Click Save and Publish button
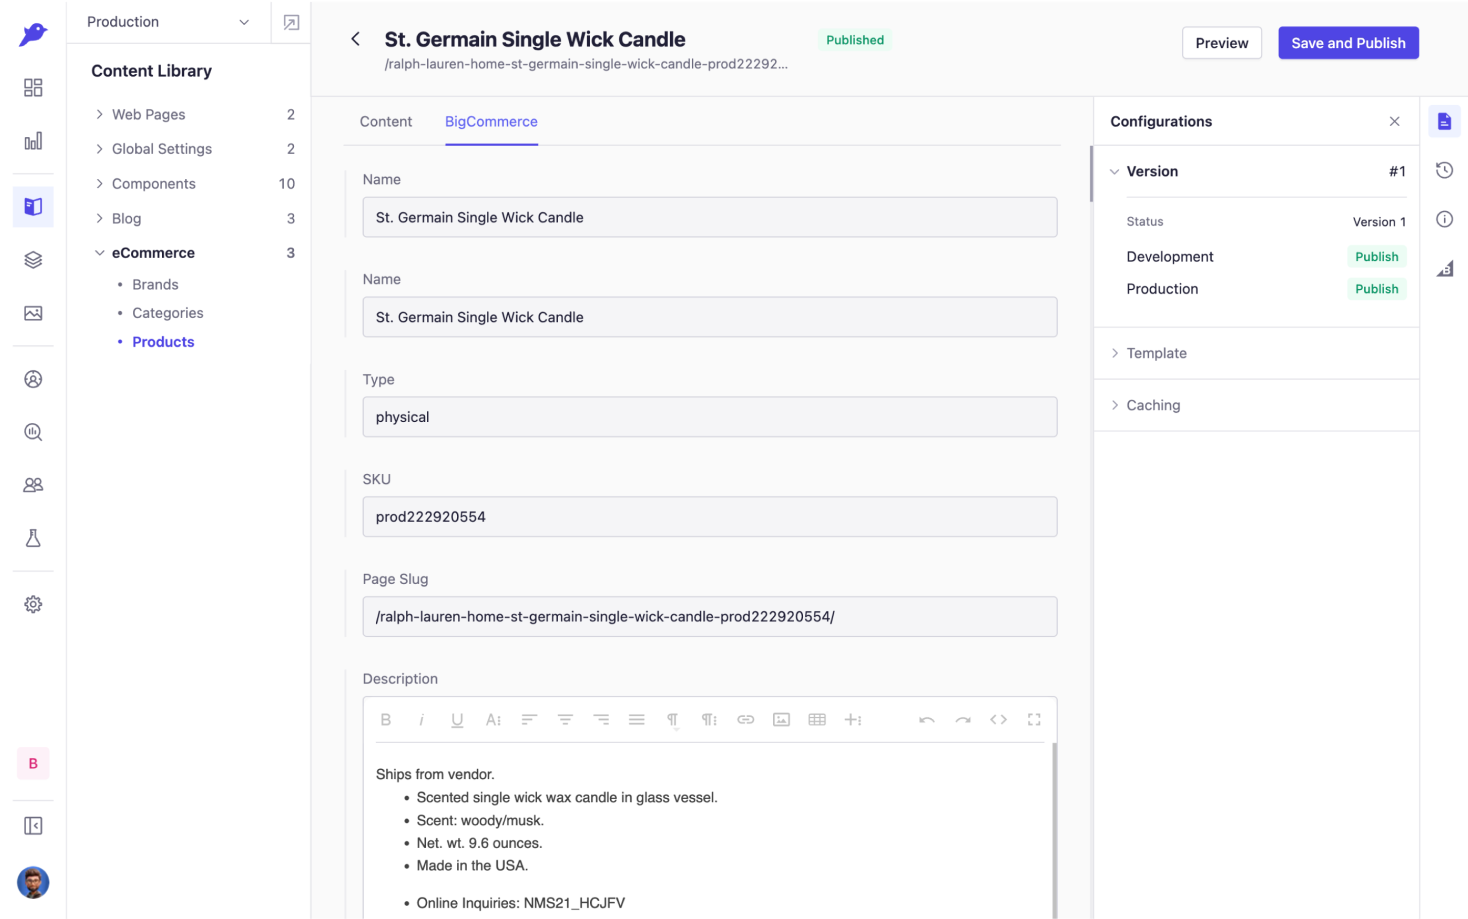This screenshot has width=1468, height=919. [x=1348, y=43]
